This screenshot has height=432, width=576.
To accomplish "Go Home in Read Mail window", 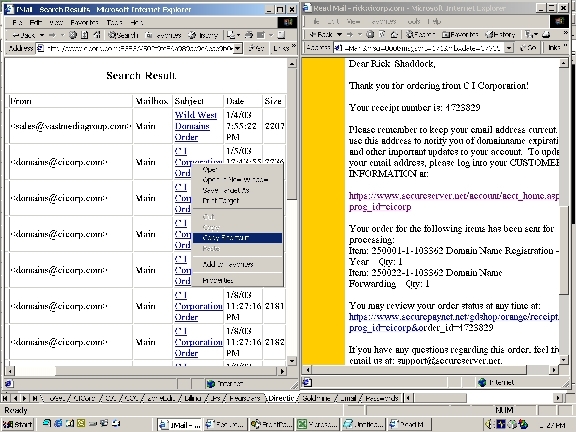I will pos(394,35).
